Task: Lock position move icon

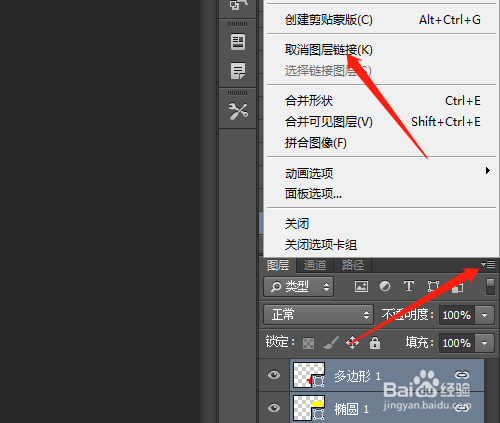Action: tap(352, 342)
